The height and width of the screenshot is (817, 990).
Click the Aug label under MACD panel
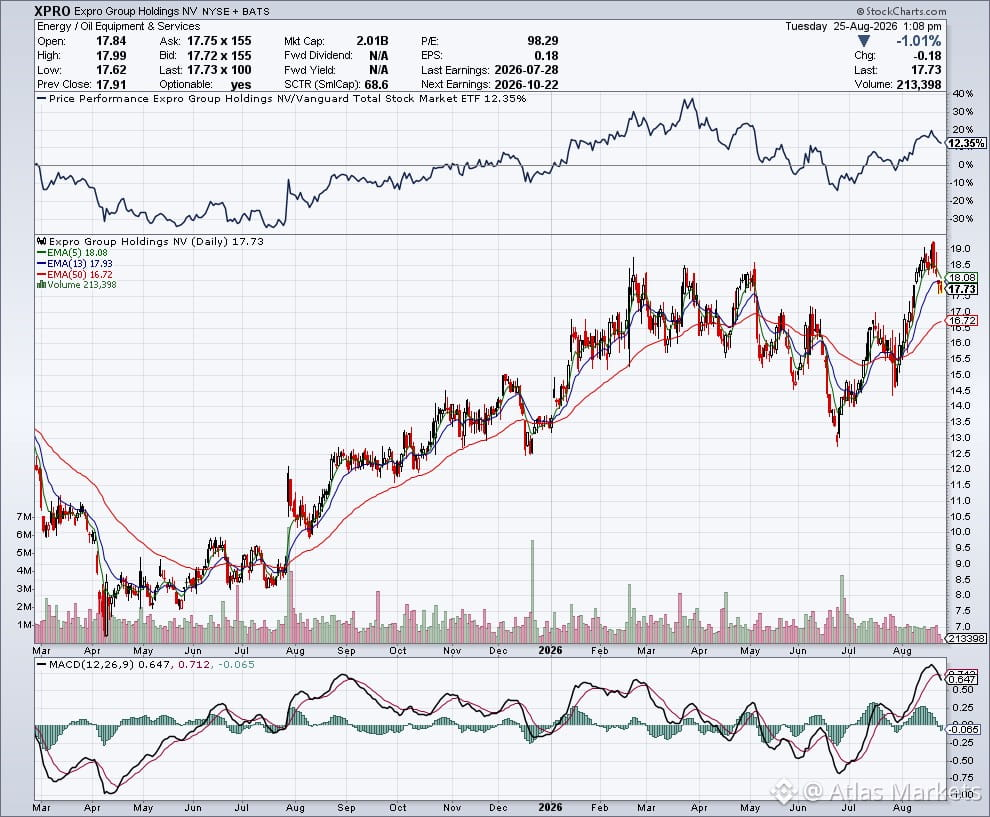(902, 808)
